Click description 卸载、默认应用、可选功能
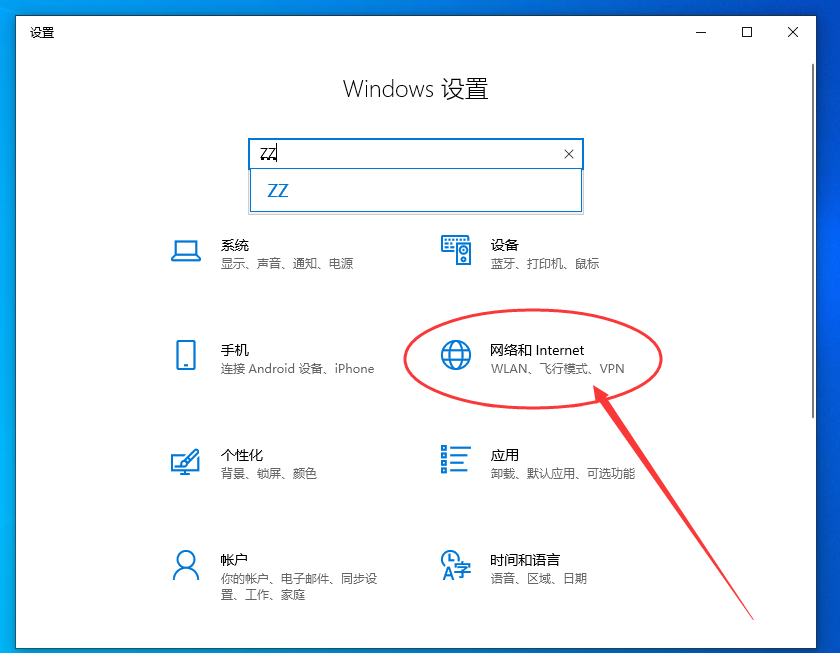840x653 pixels. click(563, 474)
